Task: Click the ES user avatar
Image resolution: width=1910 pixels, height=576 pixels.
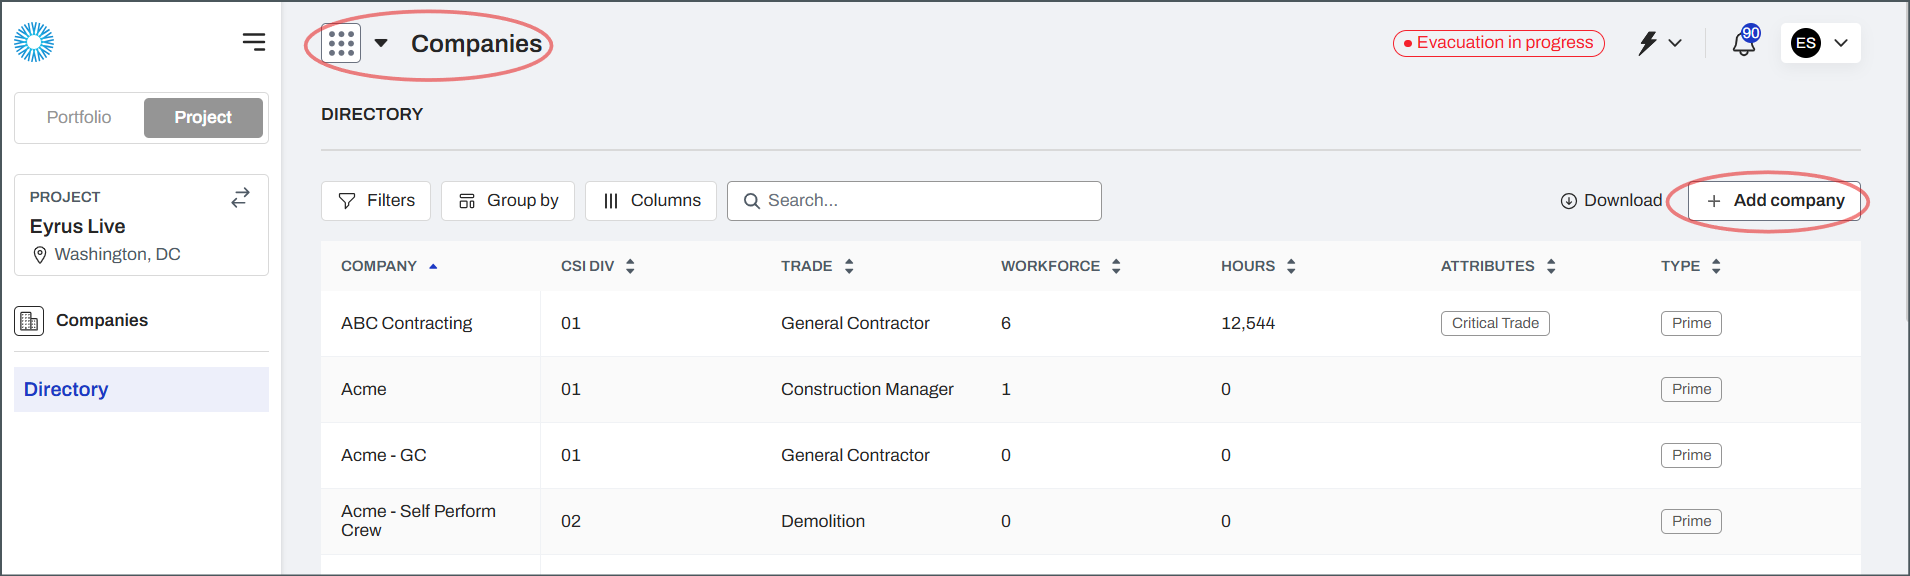Action: tap(1805, 43)
